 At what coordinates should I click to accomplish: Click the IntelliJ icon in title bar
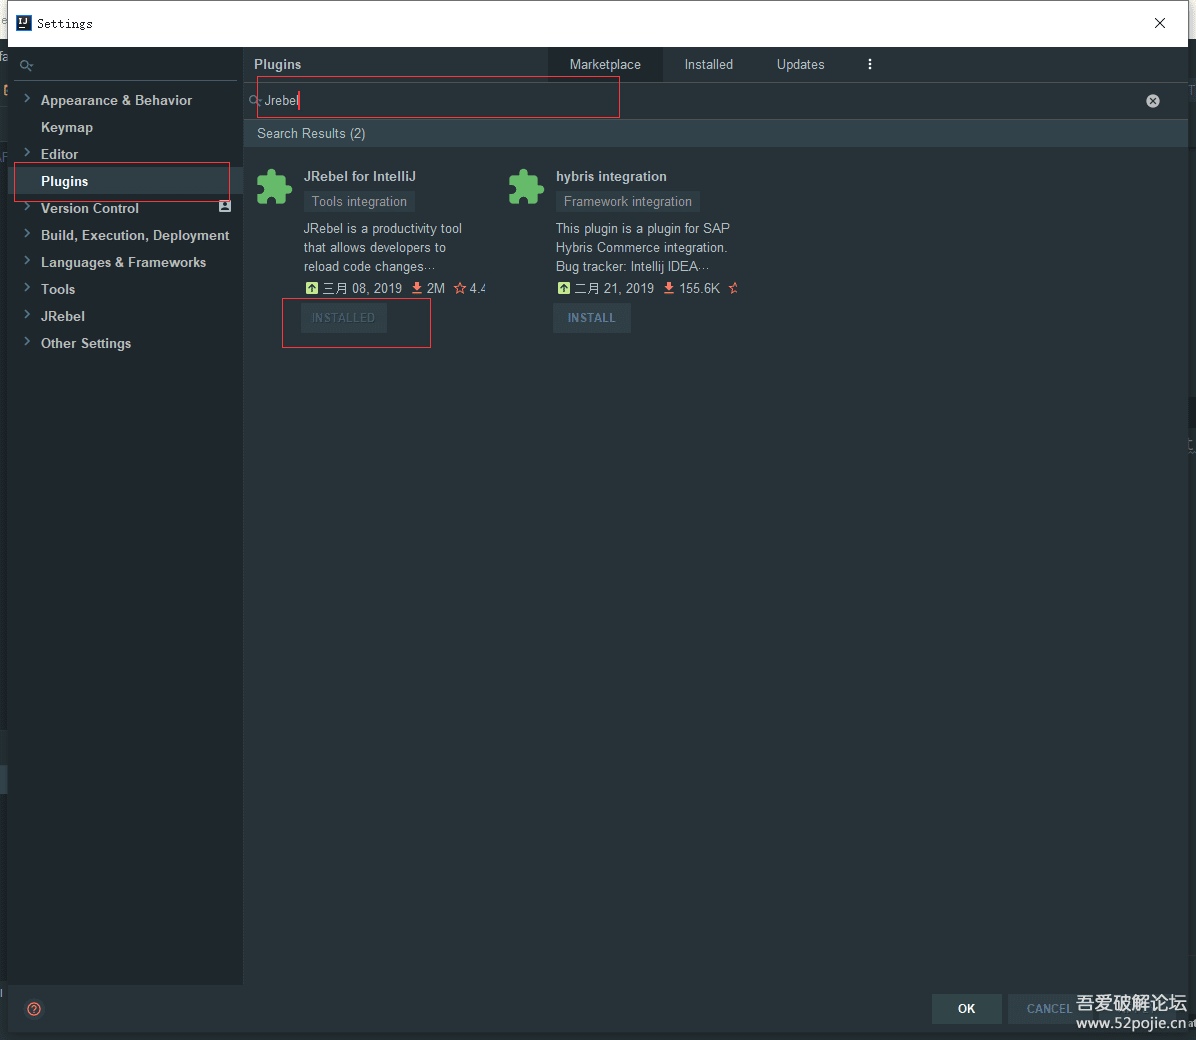coord(24,23)
